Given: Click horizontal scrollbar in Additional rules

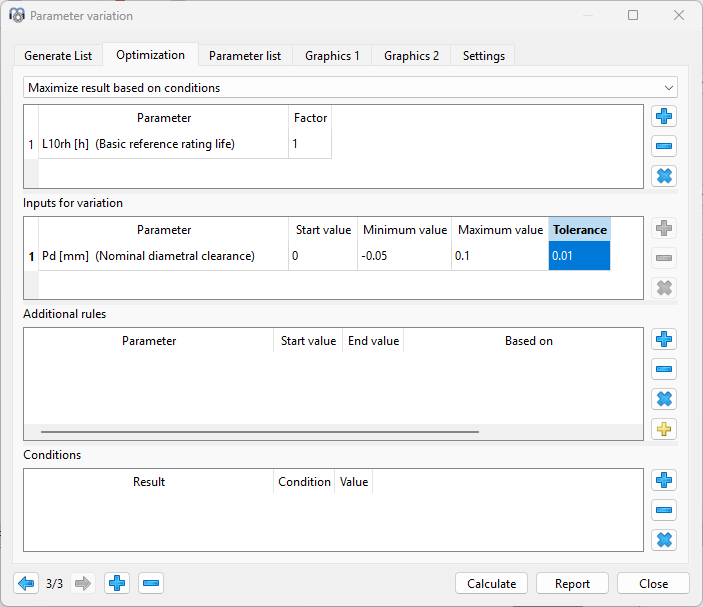Looking at the screenshot, I should pyautogui.click(x=260, y=432).
